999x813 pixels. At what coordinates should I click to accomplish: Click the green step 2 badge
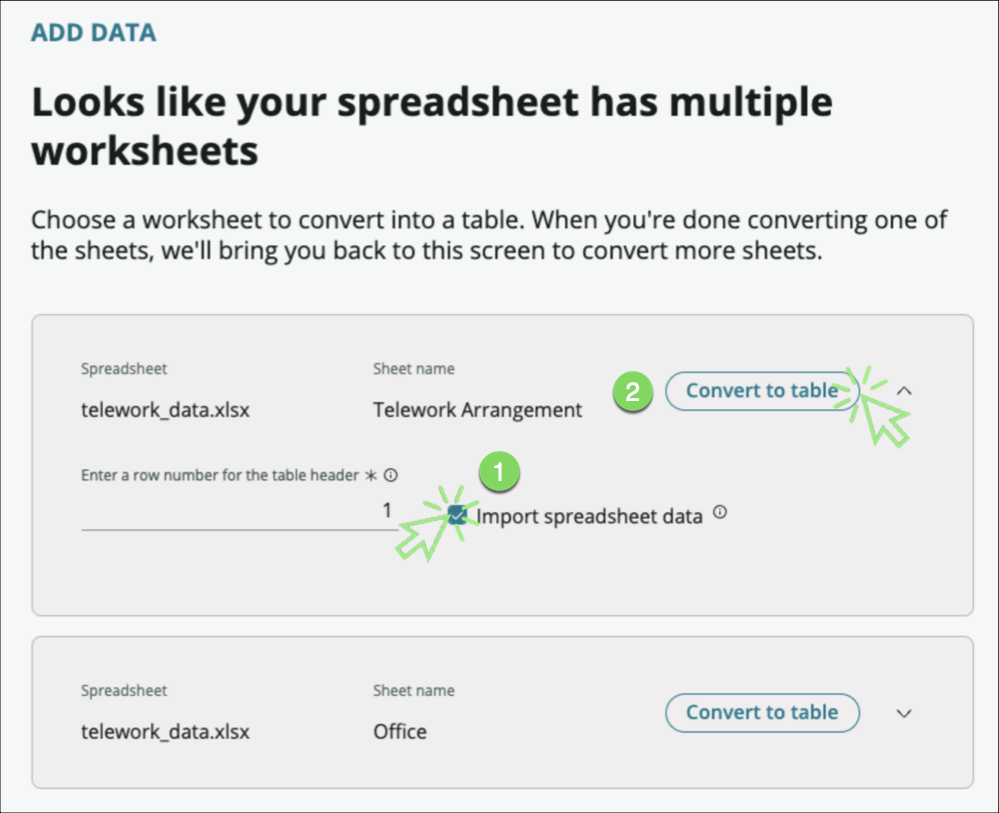coord(632,392)
